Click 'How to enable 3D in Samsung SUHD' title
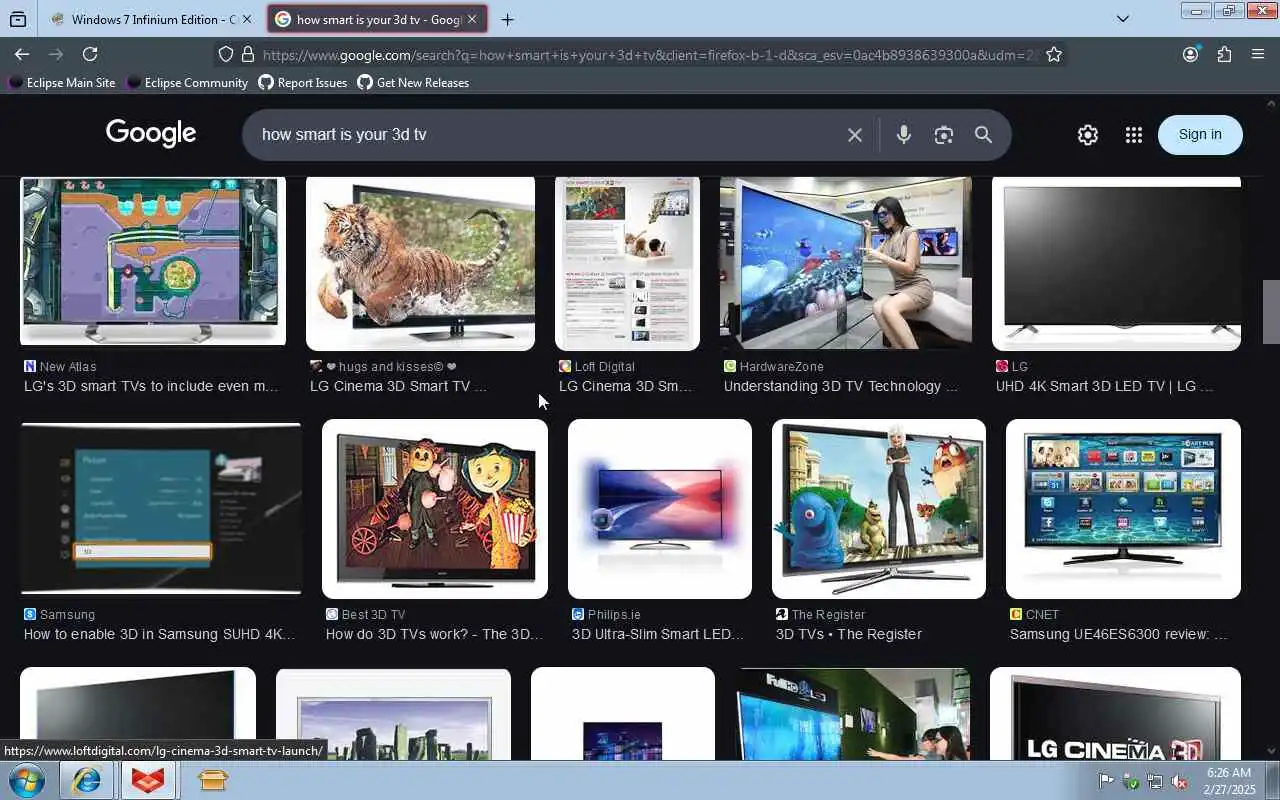The width and height of the screenshot is (1280, 800). tap(160, 634)
